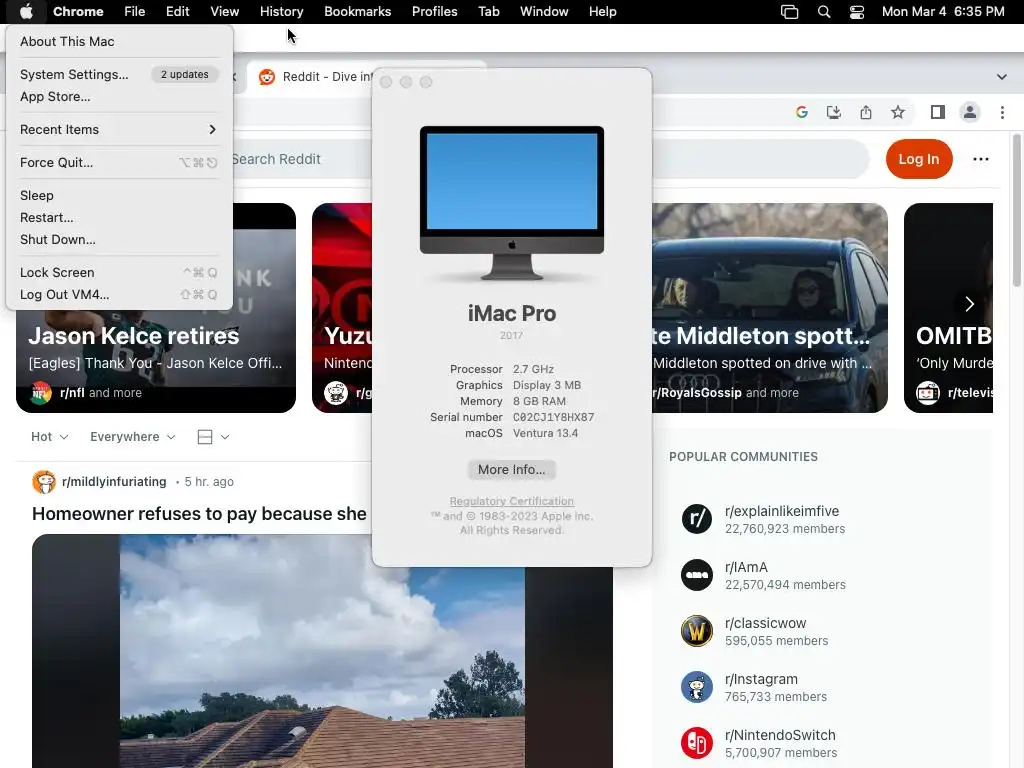Bookmark this tab with the star icon
The height and width of the screenshot is (768, 1024).
pos(898,112)
